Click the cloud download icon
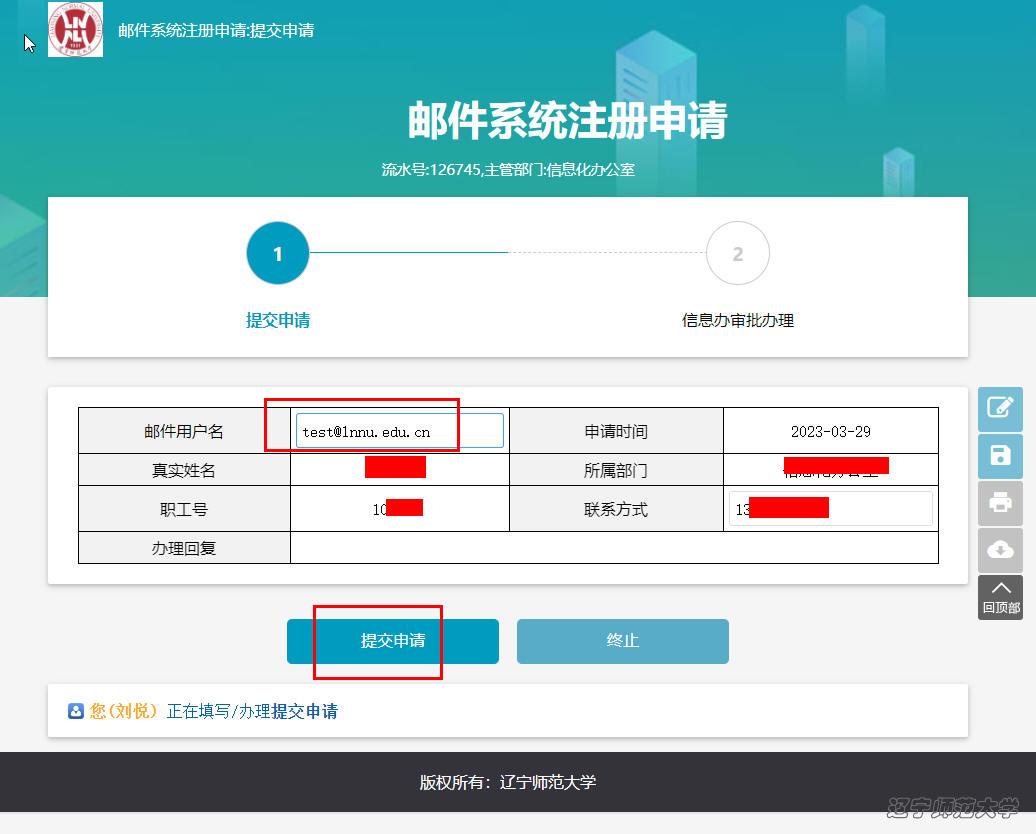This screenshot has height=834, width=1036. 1000,550
